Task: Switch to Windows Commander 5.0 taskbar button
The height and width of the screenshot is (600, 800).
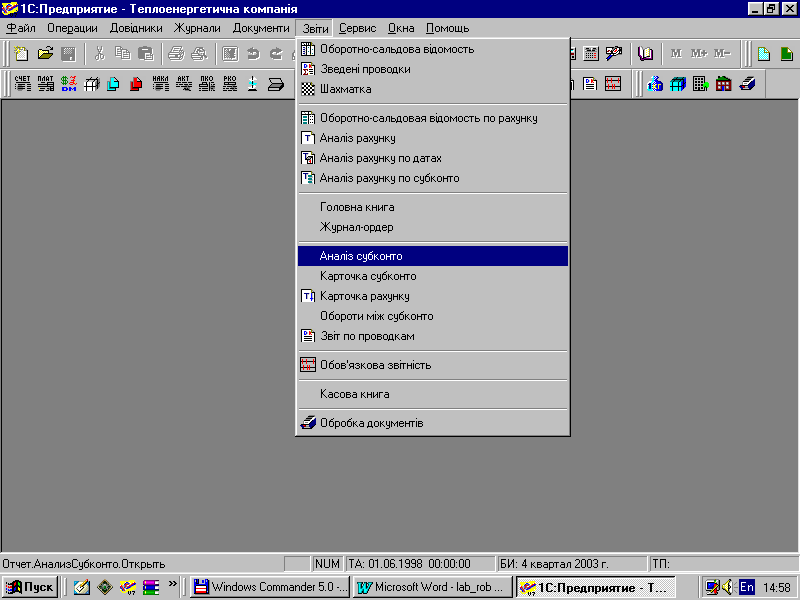Action: tap(270, 587)
